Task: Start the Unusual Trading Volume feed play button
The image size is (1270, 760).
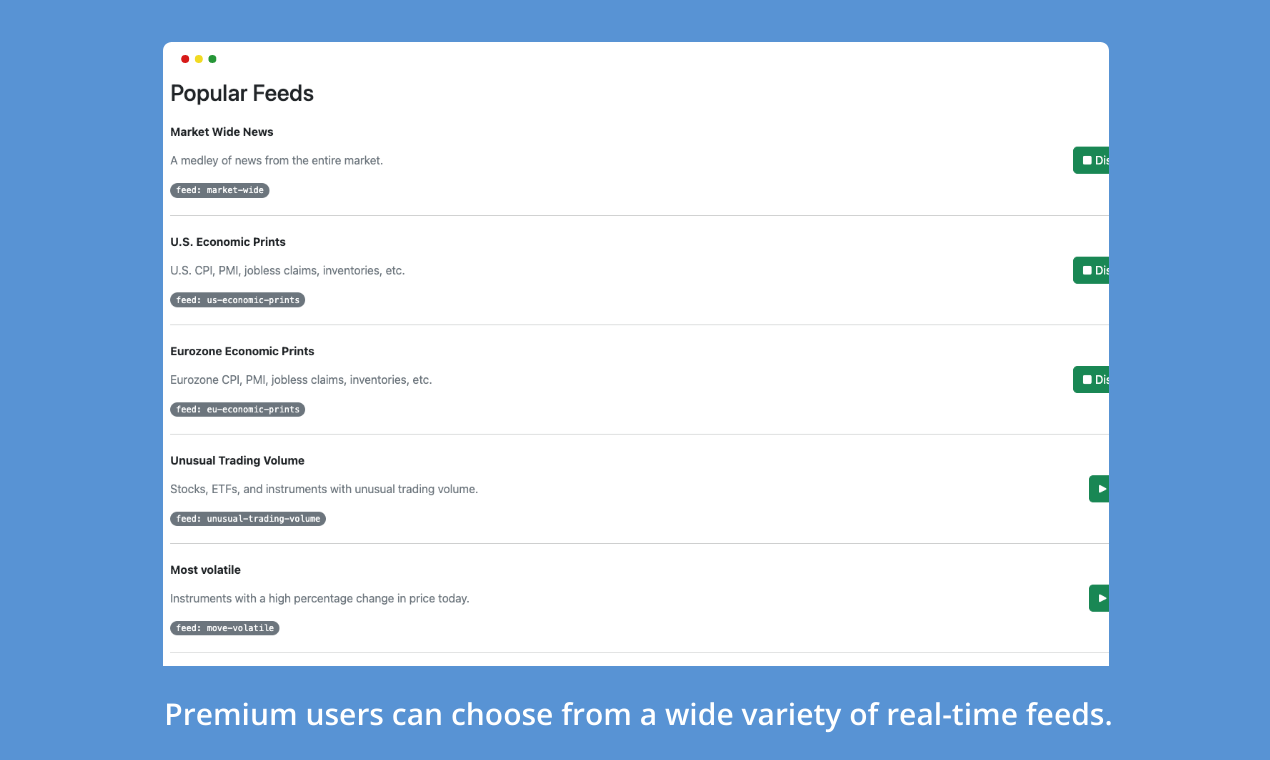Action: pos(1099,489)
